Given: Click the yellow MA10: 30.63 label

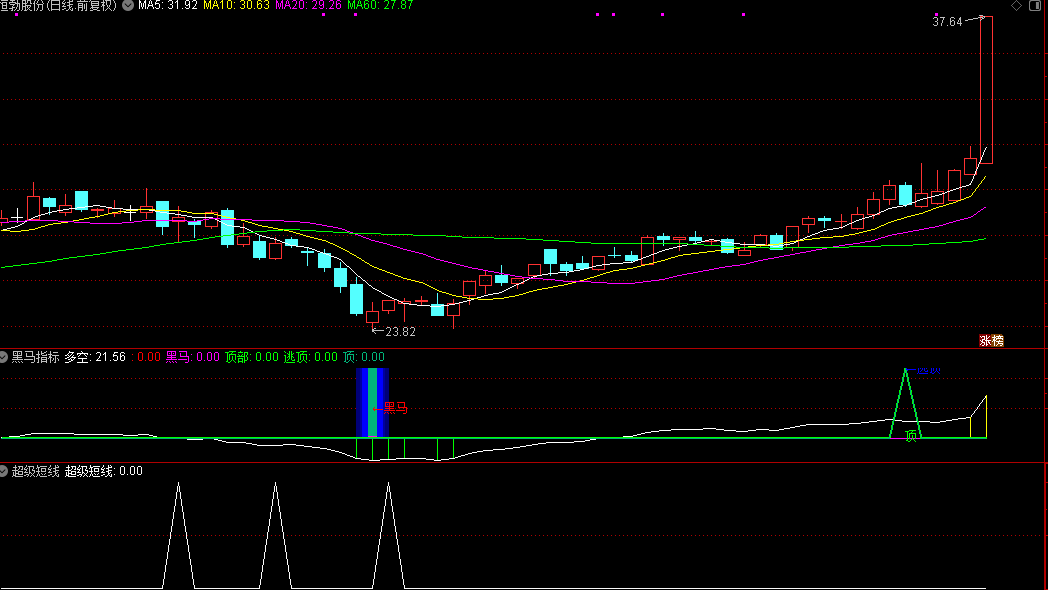Looking at the screenshot, I should (236, 5).
